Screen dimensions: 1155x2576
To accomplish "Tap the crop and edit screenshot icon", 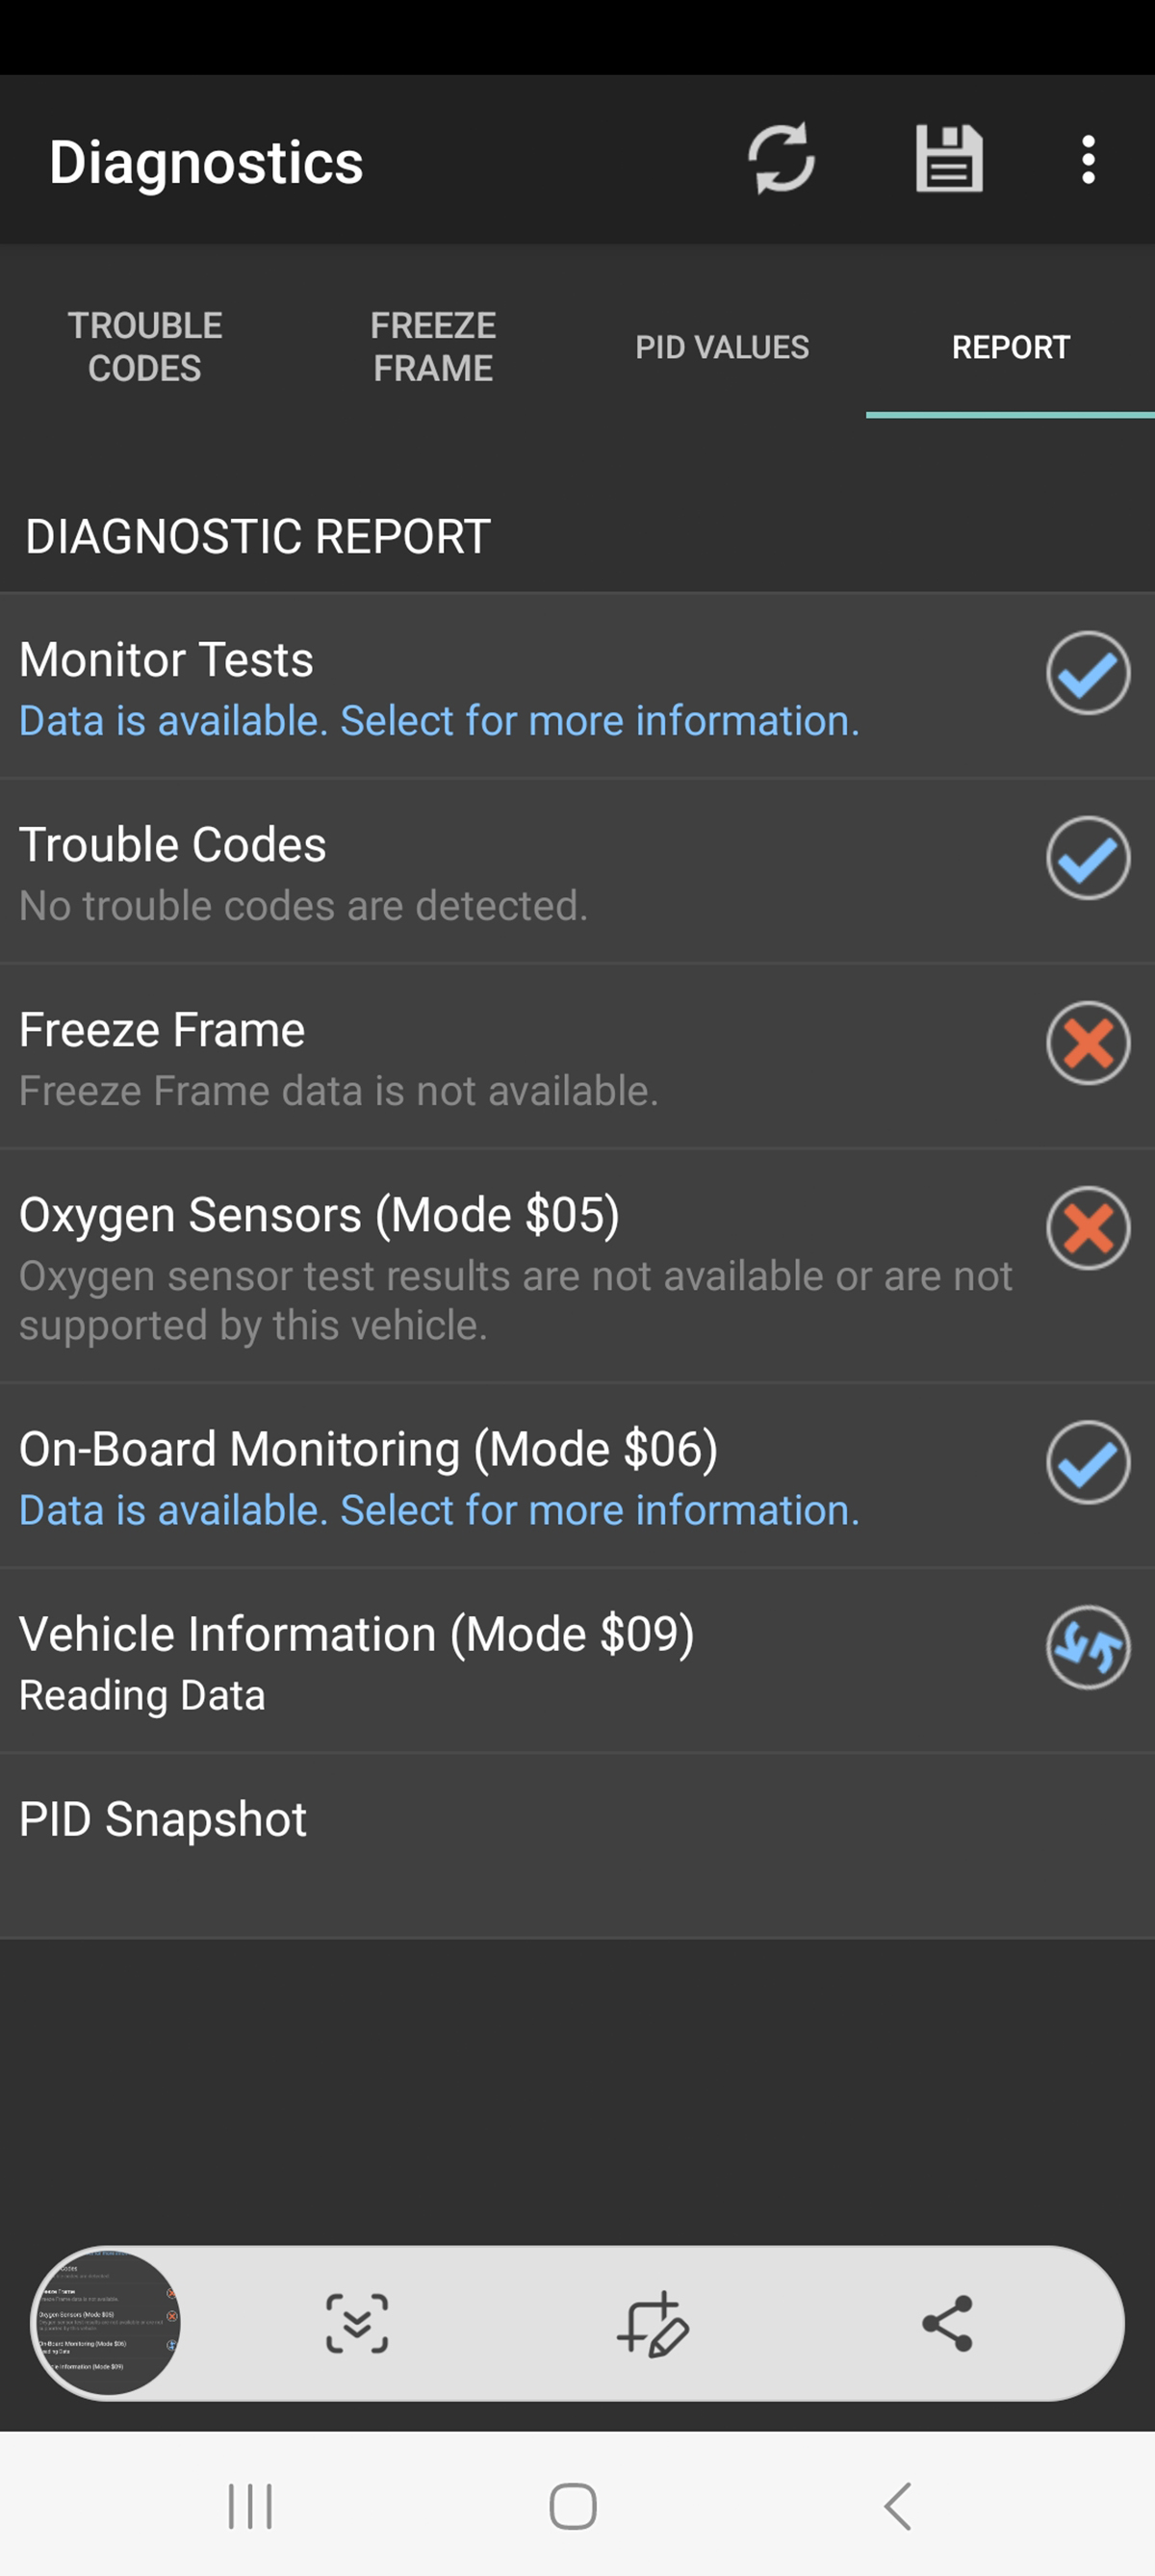I will 652,2323.
